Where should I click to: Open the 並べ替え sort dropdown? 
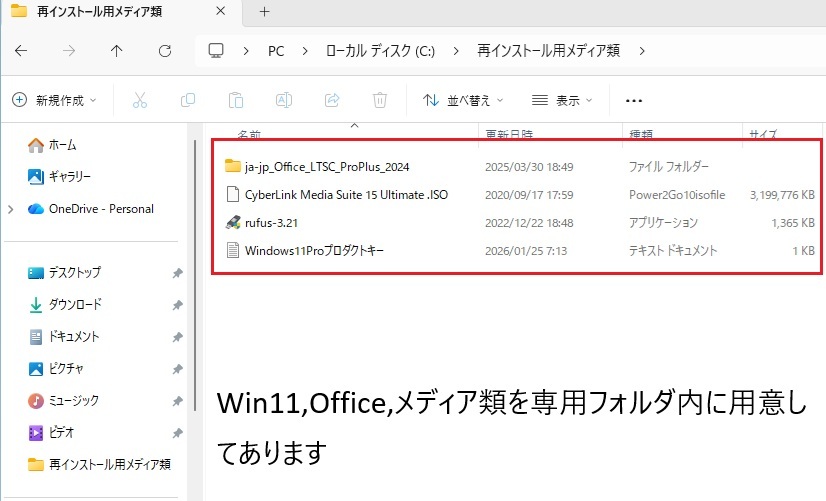coord(463,100)
